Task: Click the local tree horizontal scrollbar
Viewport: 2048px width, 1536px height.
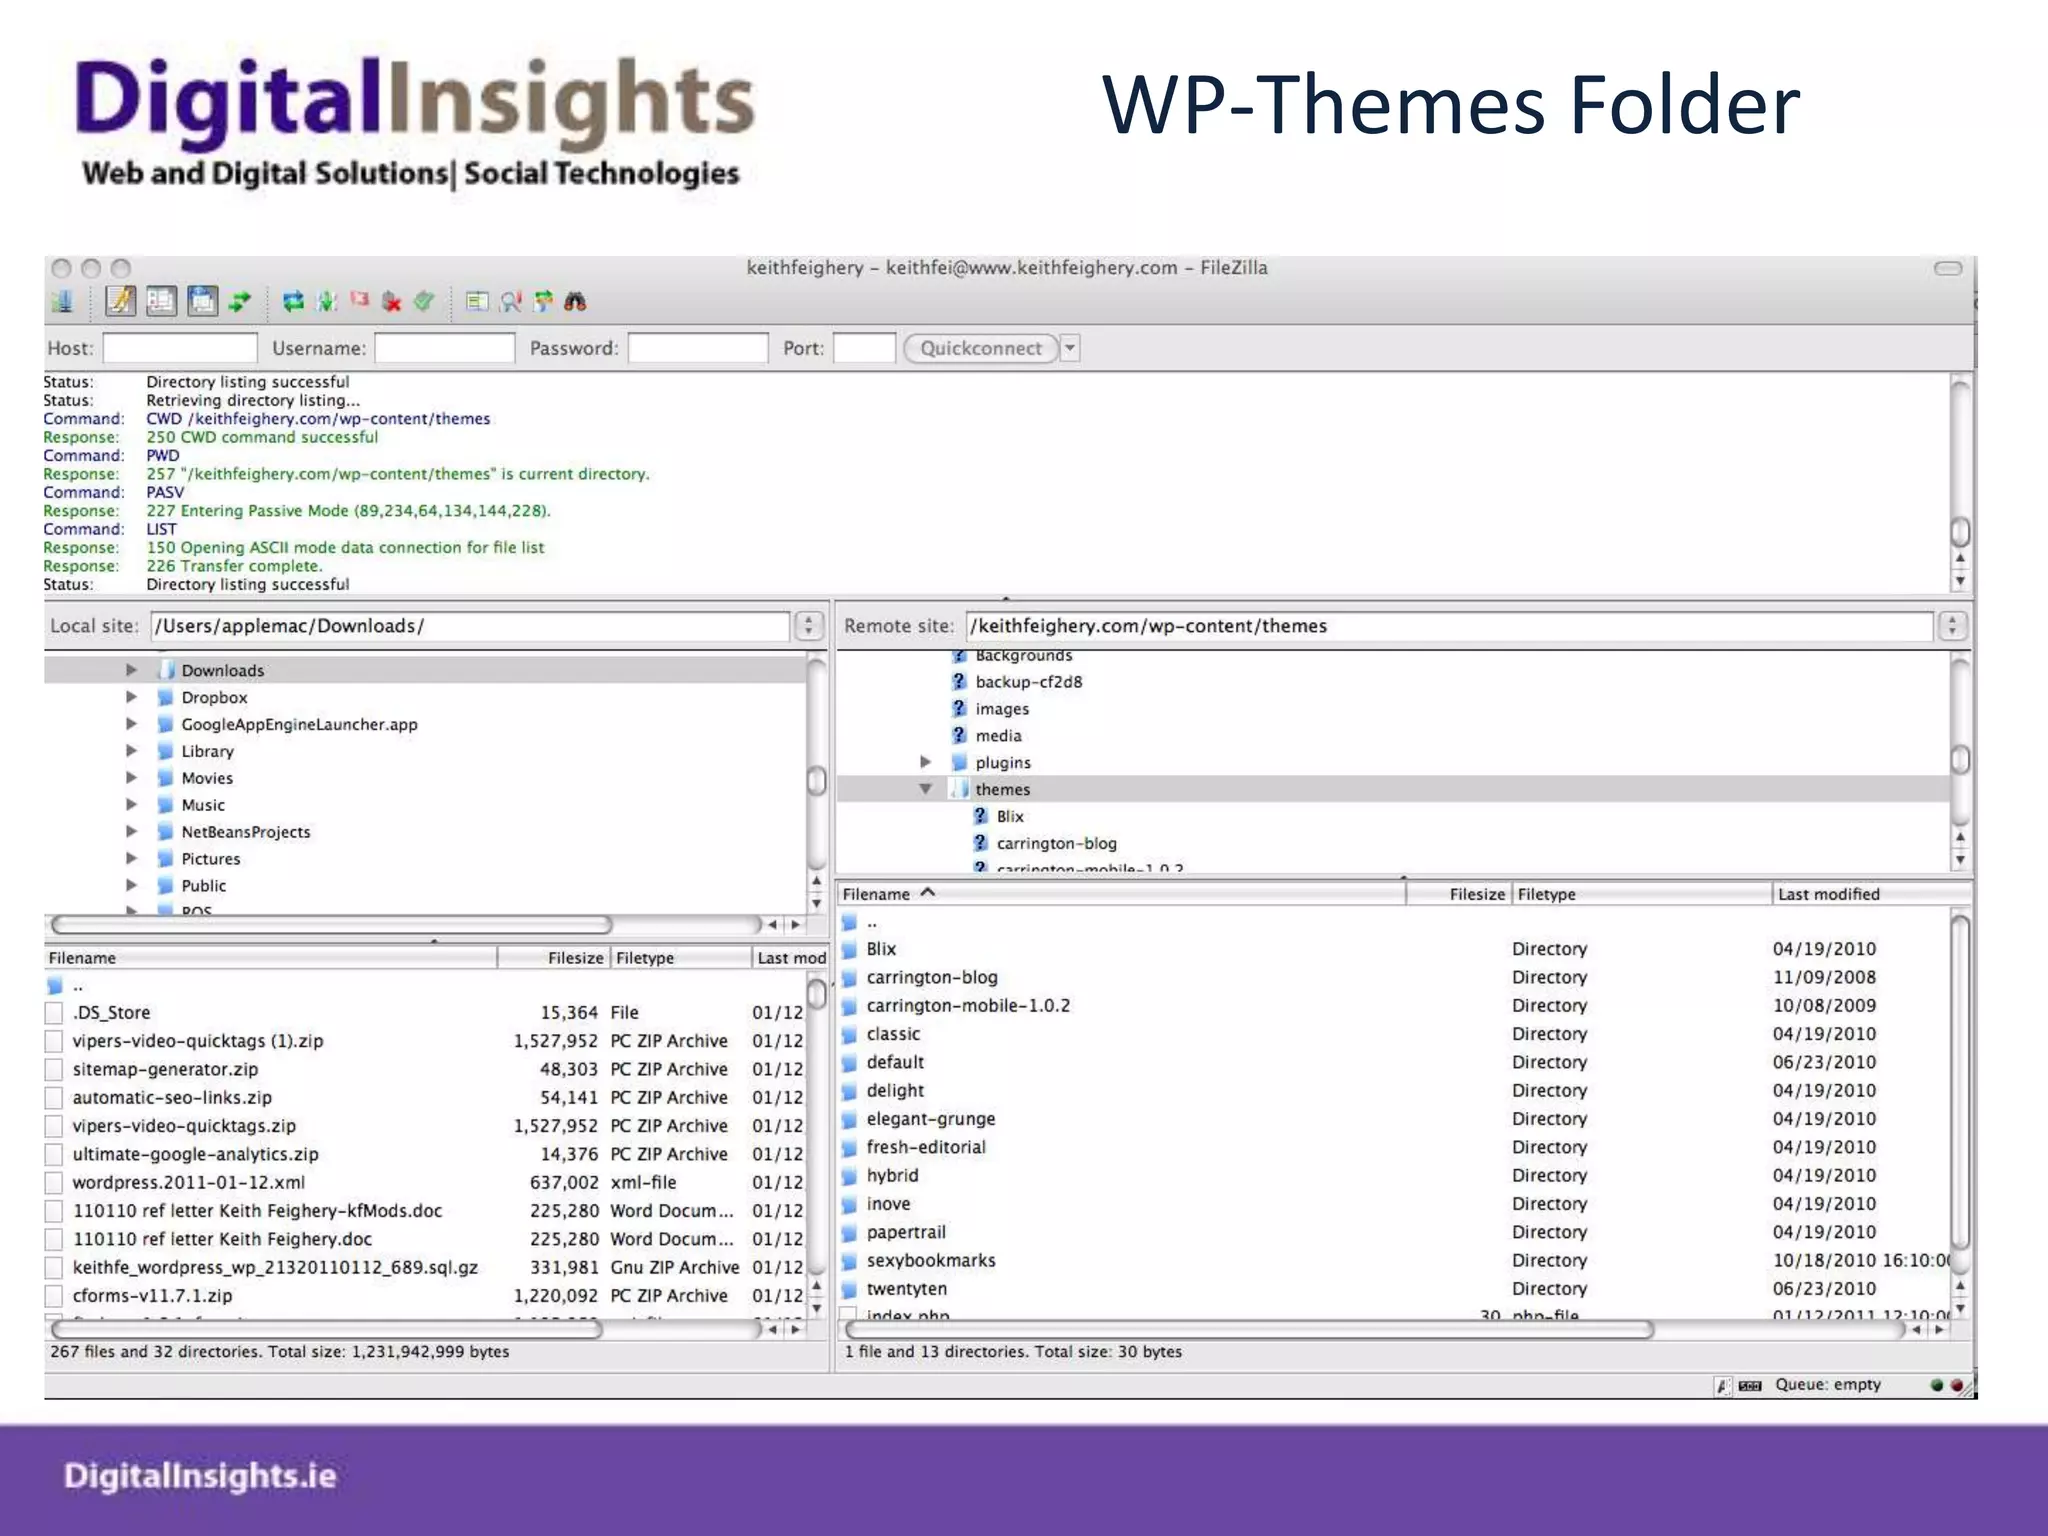Action: [331, 924]
